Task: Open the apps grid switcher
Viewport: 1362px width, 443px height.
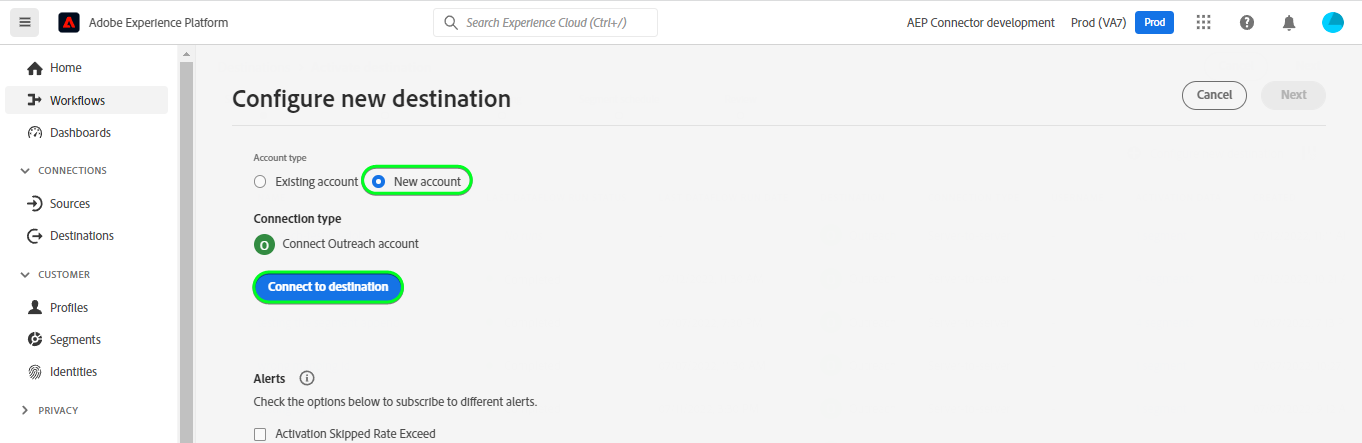Action: [1204, 22]
